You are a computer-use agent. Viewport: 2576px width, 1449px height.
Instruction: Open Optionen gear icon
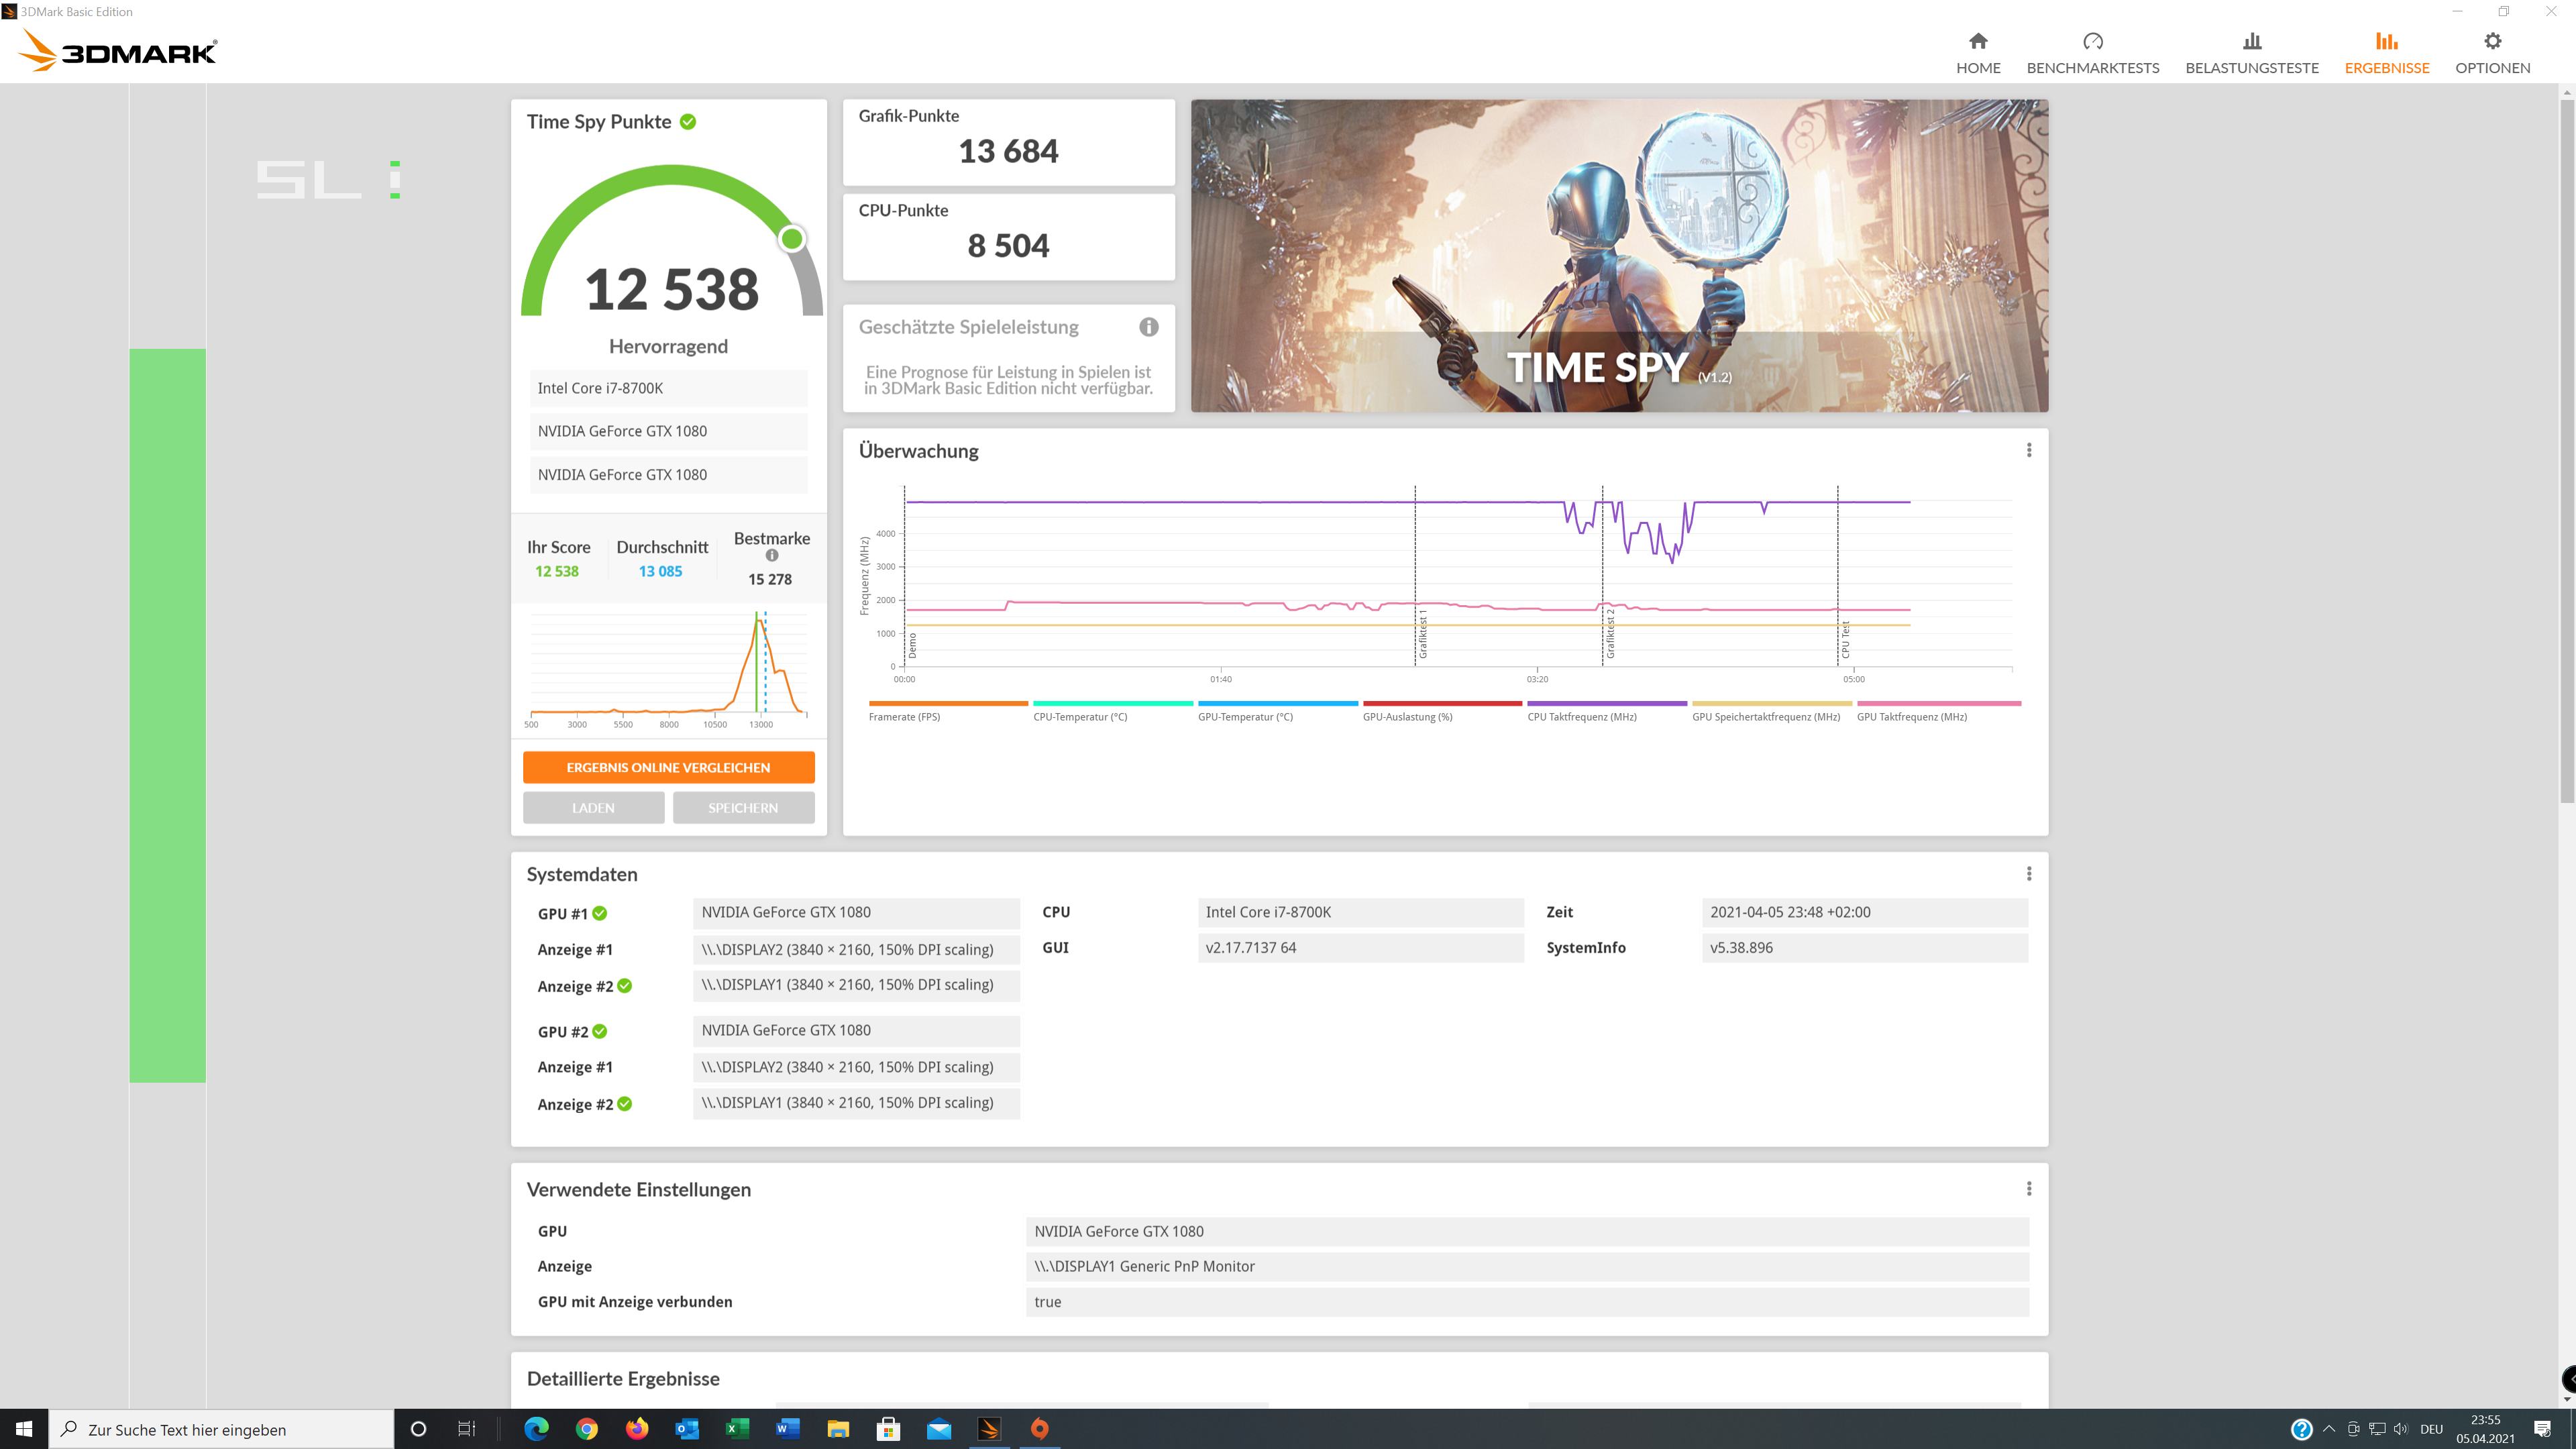click(x=2492, y=42)
